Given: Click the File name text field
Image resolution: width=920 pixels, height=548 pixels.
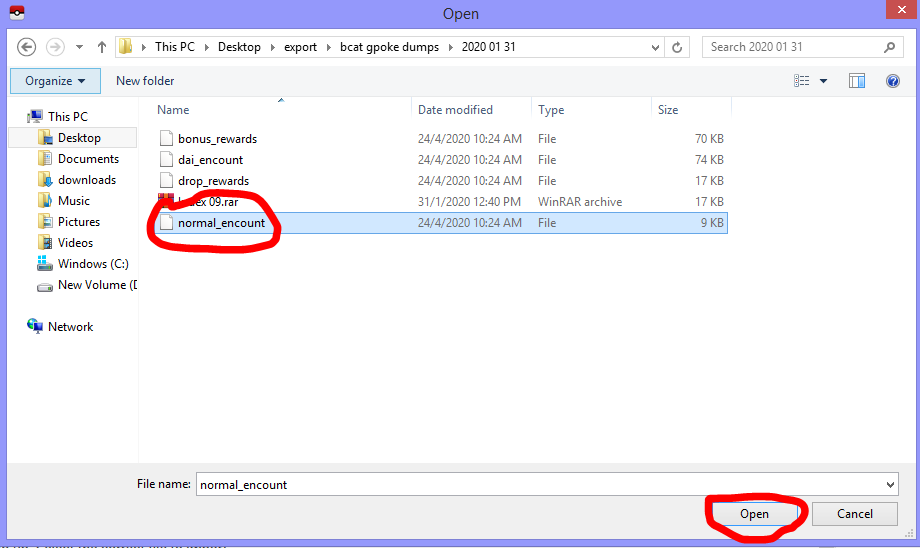Looking at the screenshot, I should 540,485.
